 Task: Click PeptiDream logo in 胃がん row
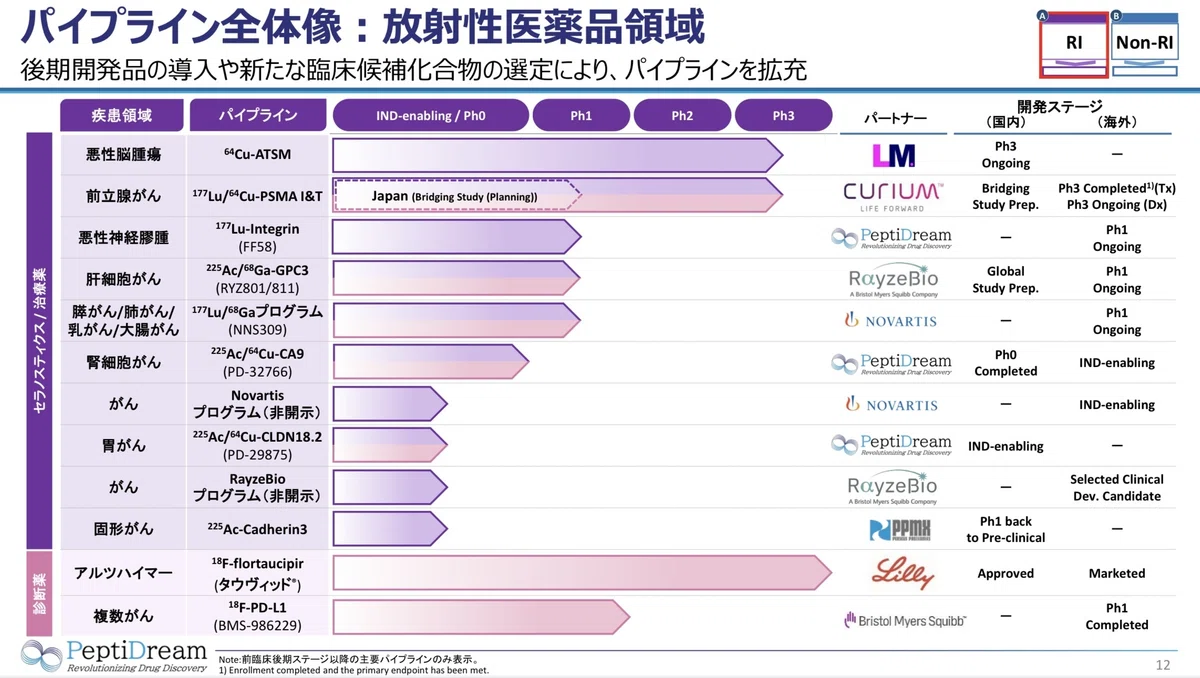891,446
